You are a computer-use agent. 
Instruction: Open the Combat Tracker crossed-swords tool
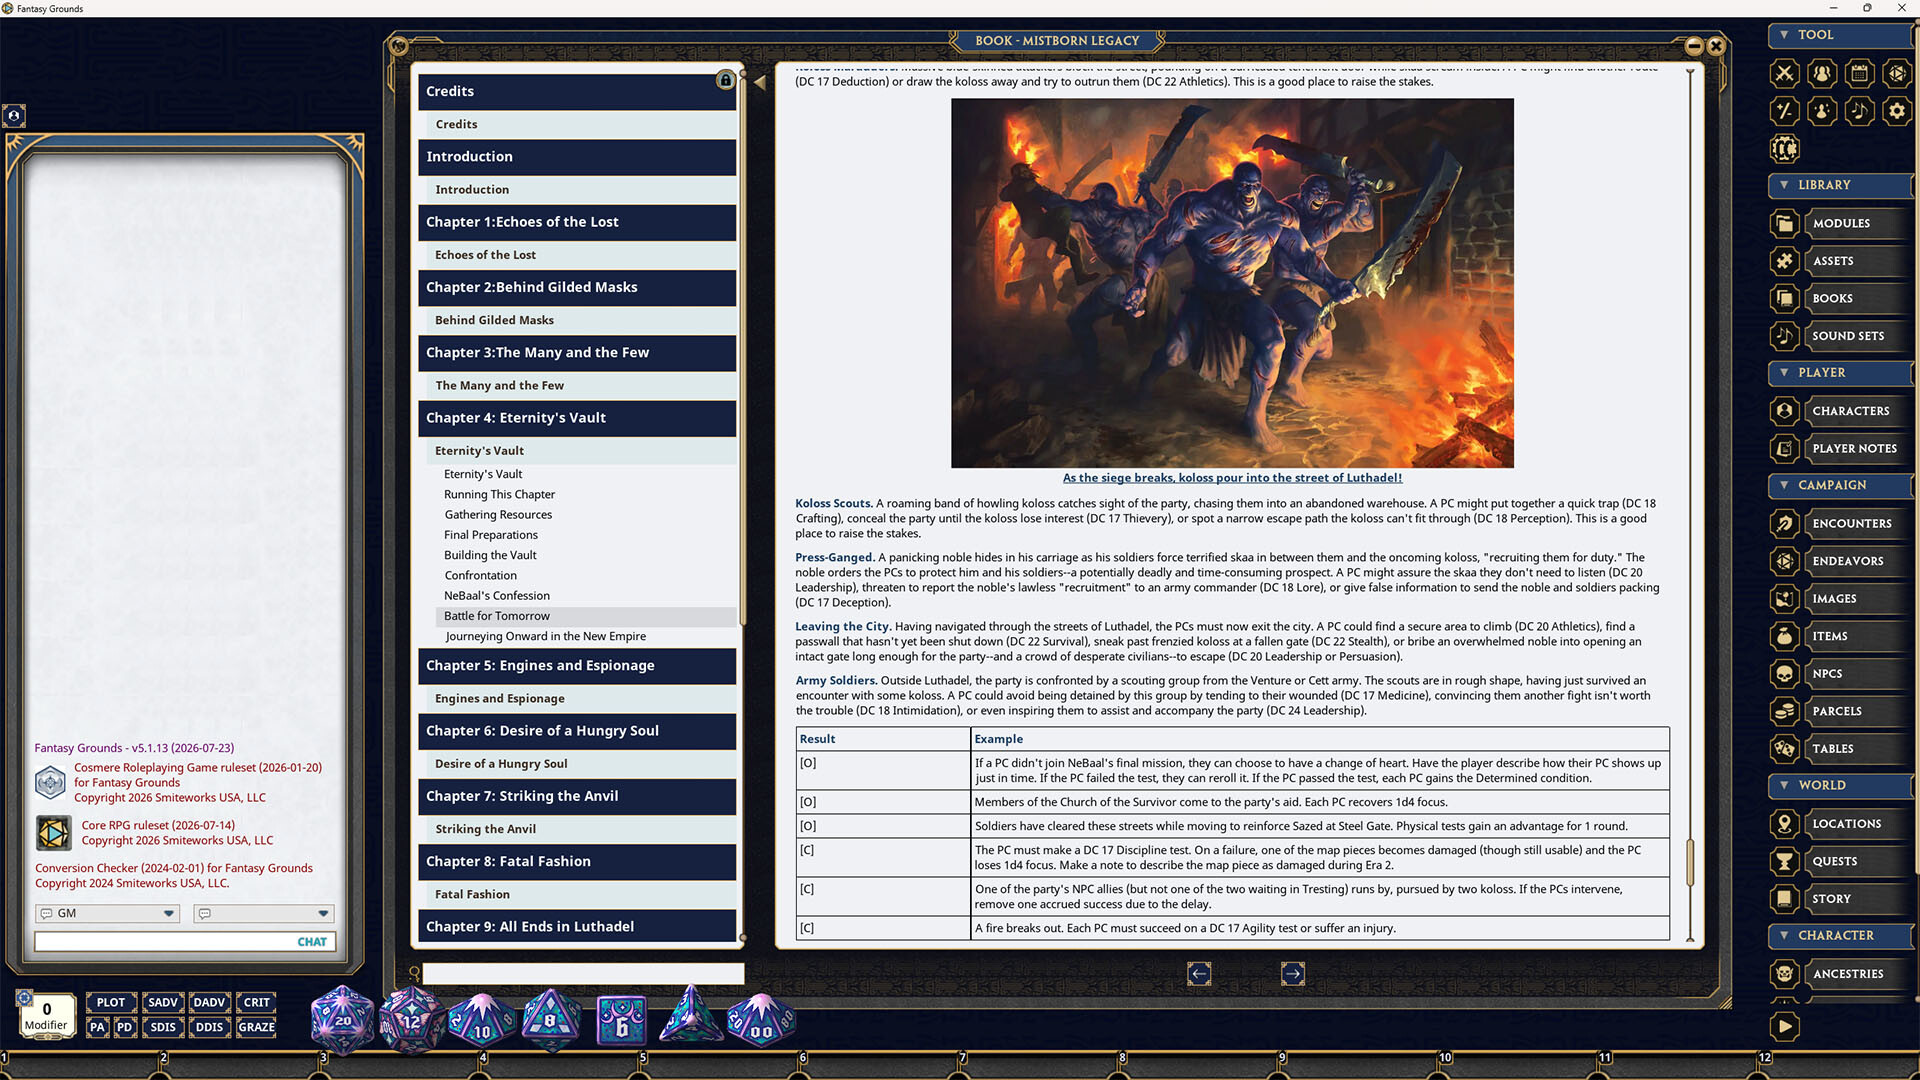tap(1784, 73)
